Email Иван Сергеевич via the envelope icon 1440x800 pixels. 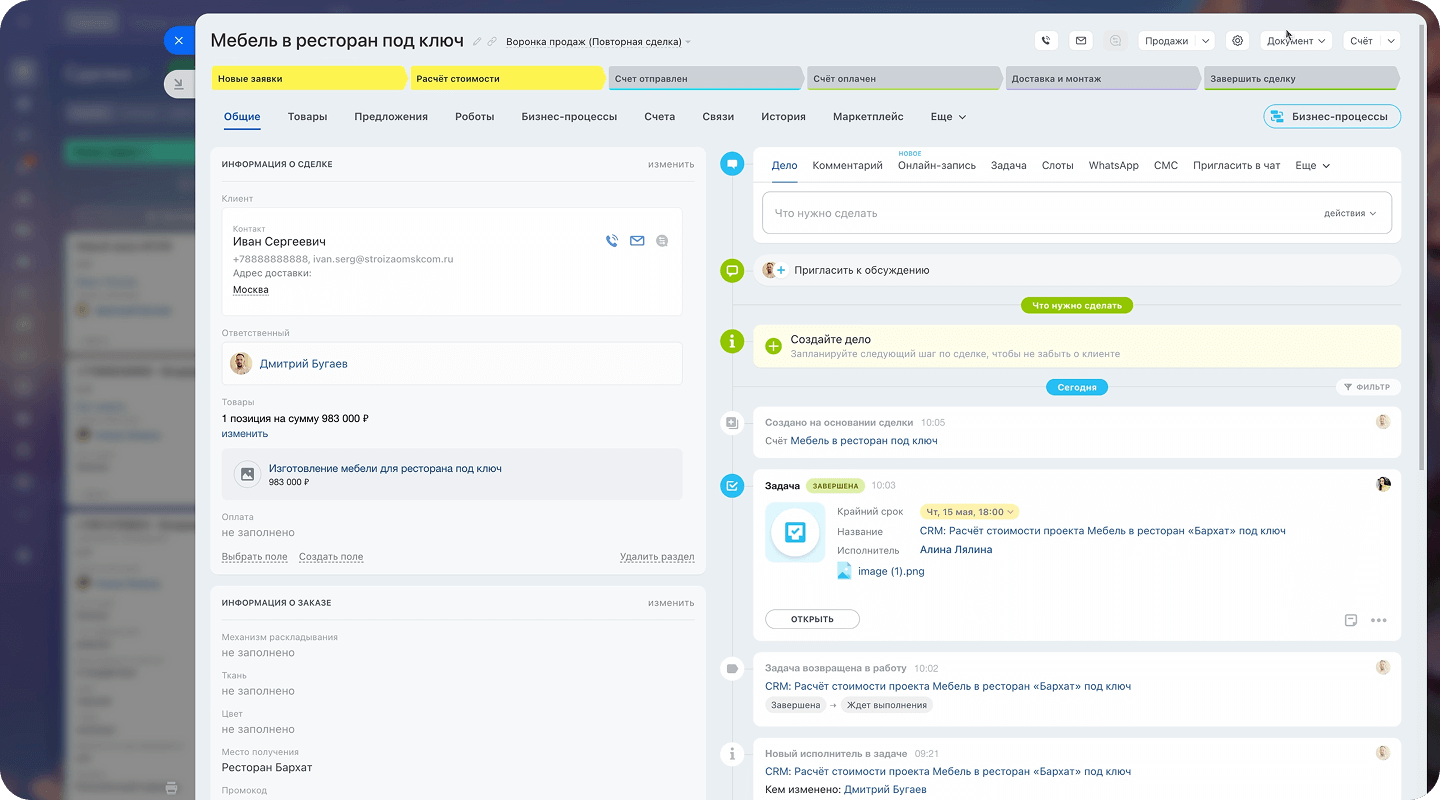point(637,240)
